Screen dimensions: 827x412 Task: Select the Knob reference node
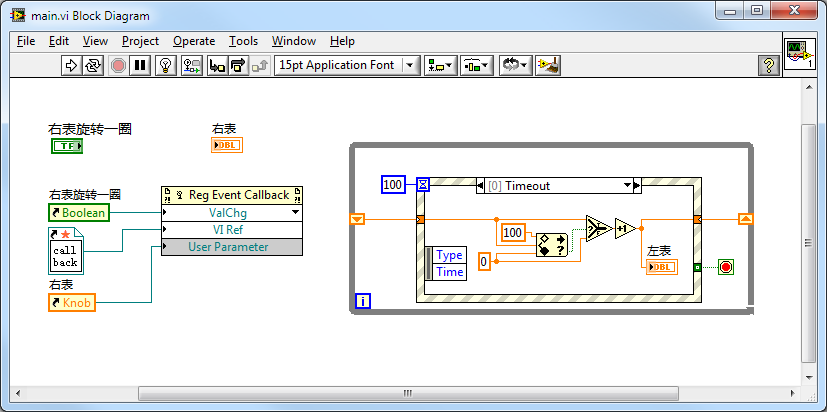71,302
